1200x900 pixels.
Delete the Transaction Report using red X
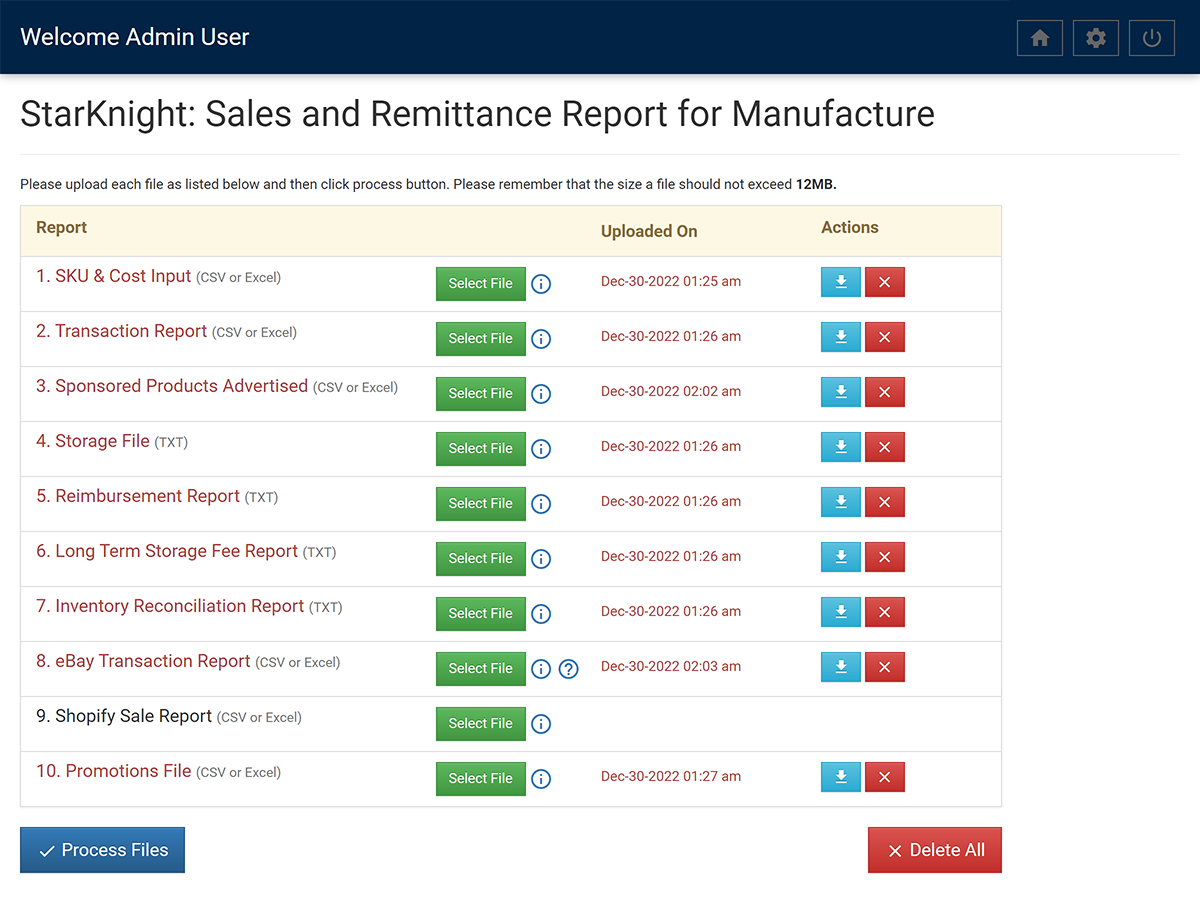click(x=884, y=337)
